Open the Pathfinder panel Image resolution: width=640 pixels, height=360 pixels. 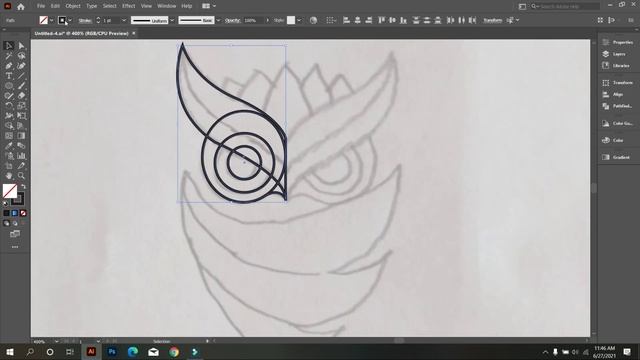[617, 106]
